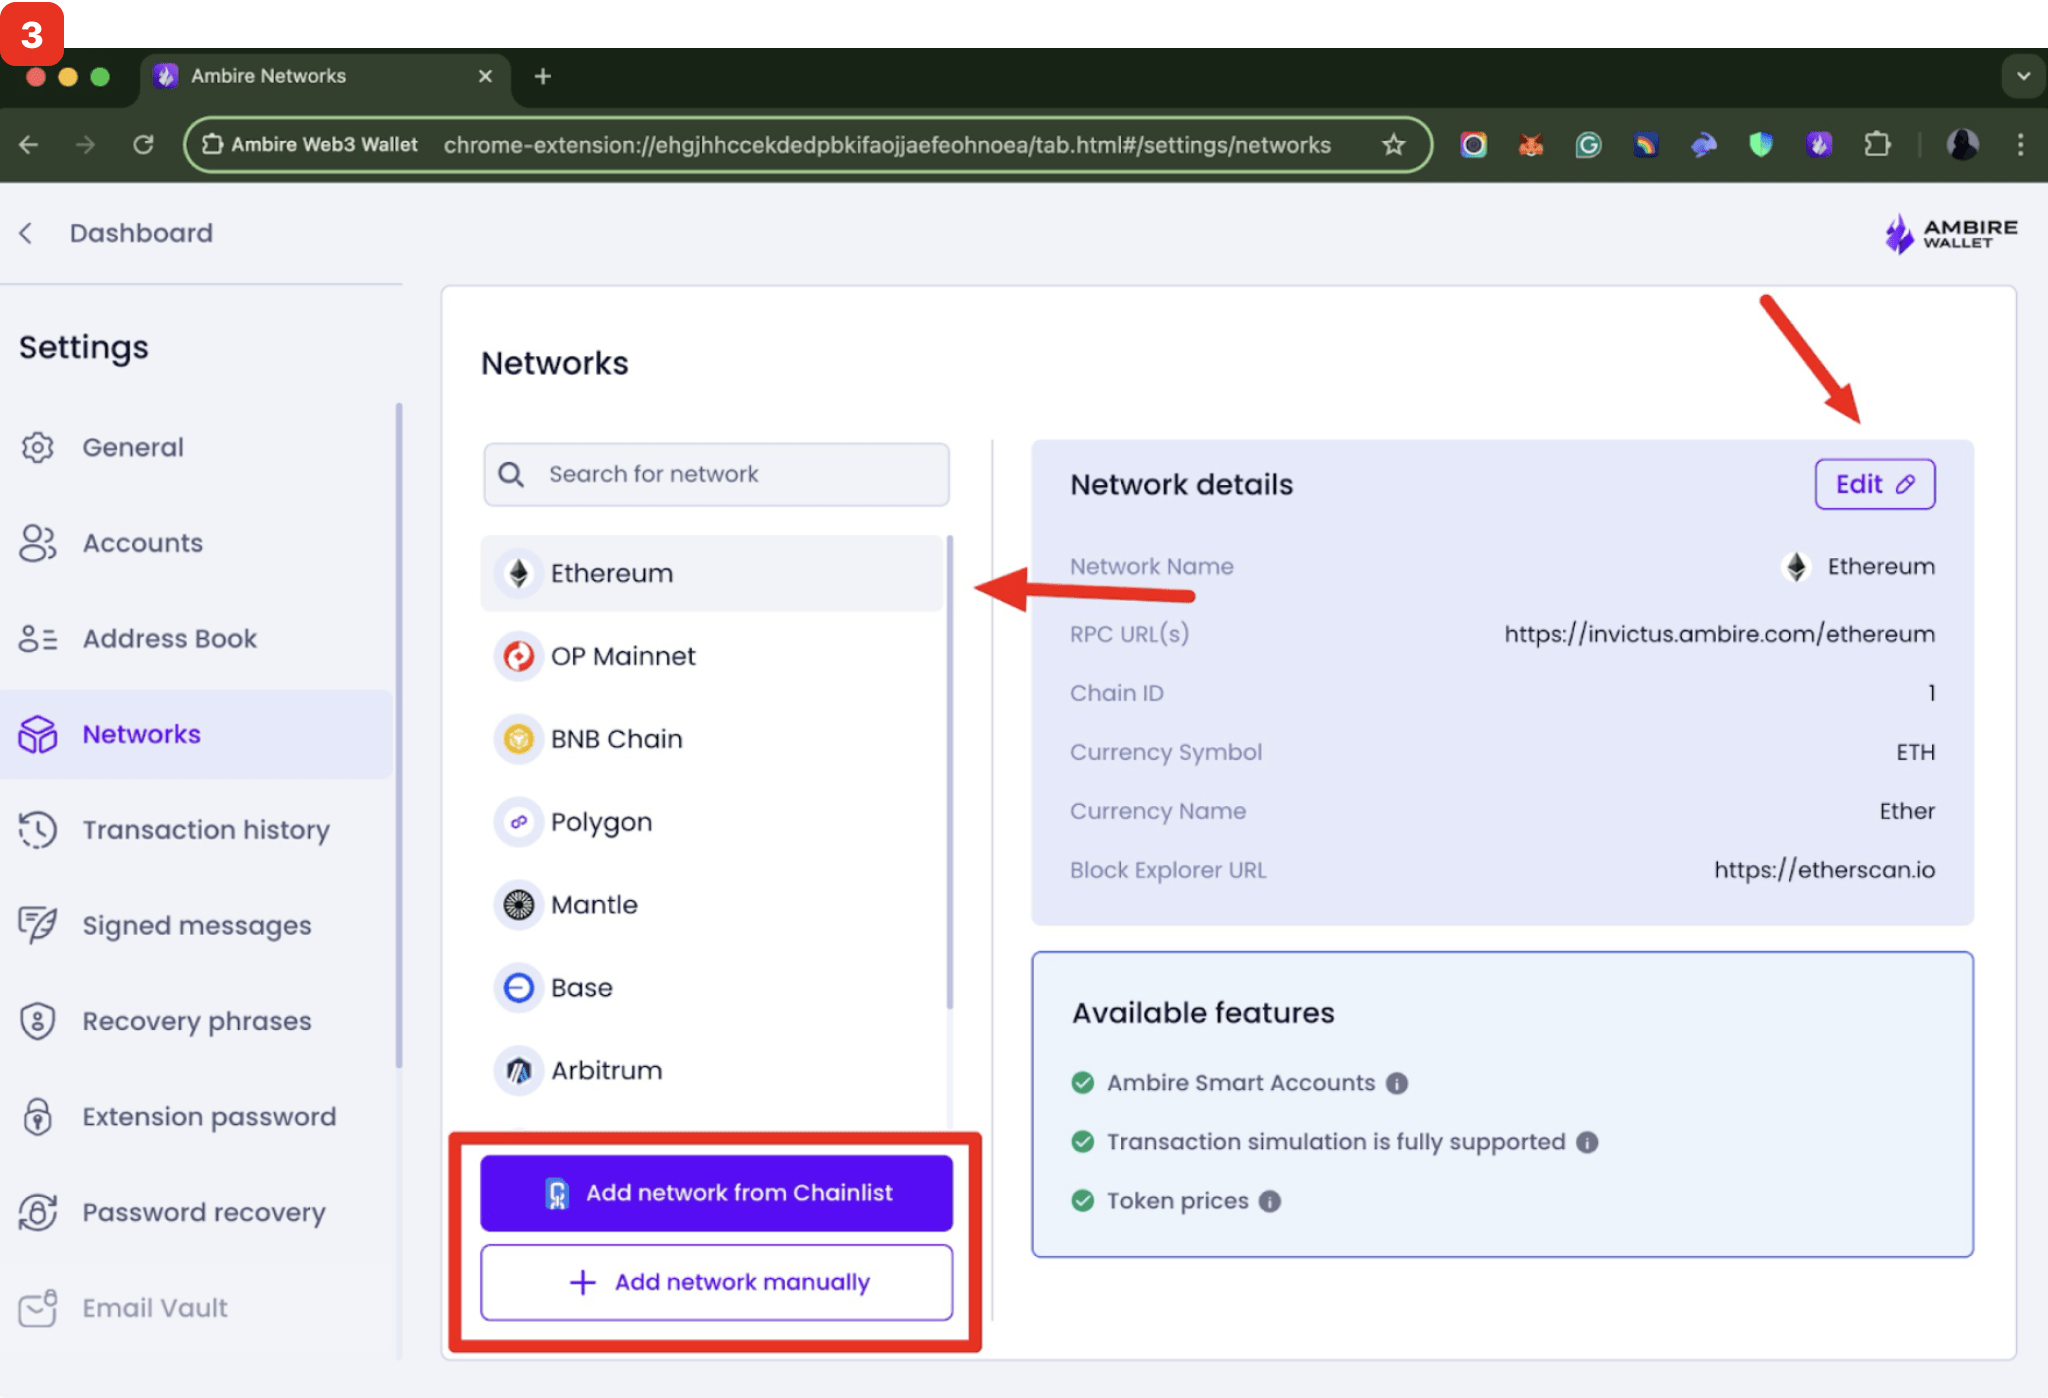The height and width of the screenshot is (1398, 2048).
Task: Open the browser tab search chevron
Action: pos(2021,76)
